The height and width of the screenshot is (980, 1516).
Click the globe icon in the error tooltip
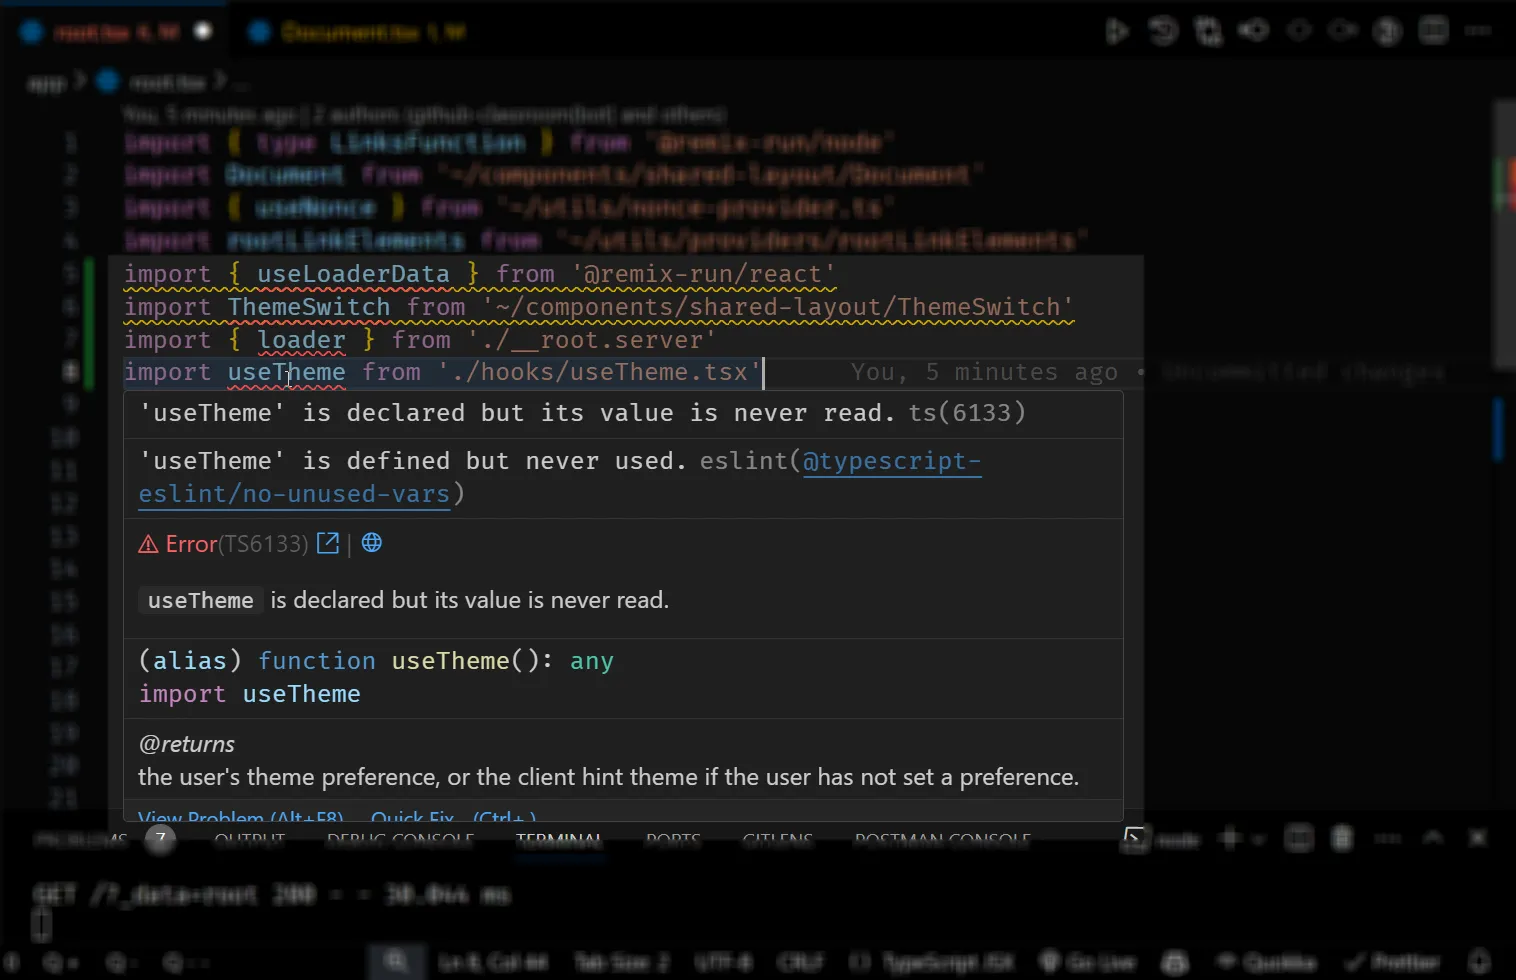(372, 543)
